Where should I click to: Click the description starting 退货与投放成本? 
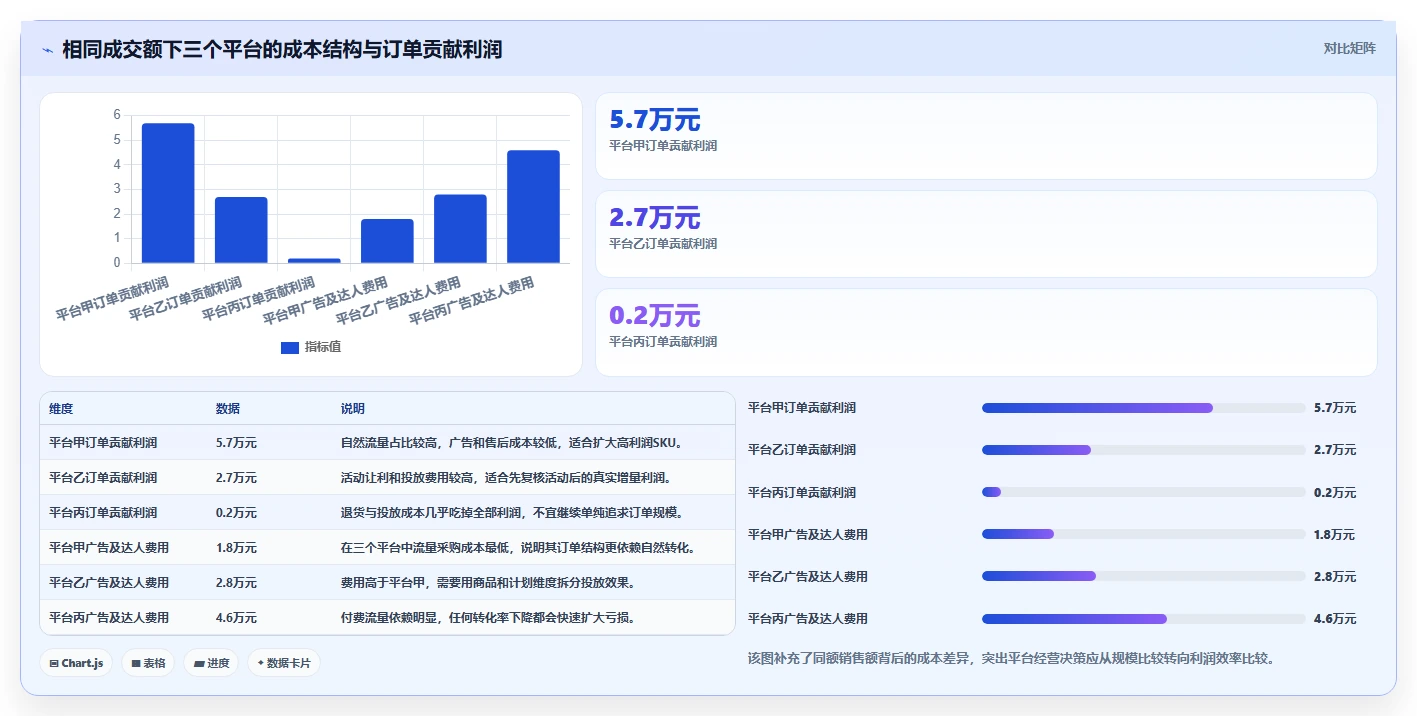coord(511,512)
